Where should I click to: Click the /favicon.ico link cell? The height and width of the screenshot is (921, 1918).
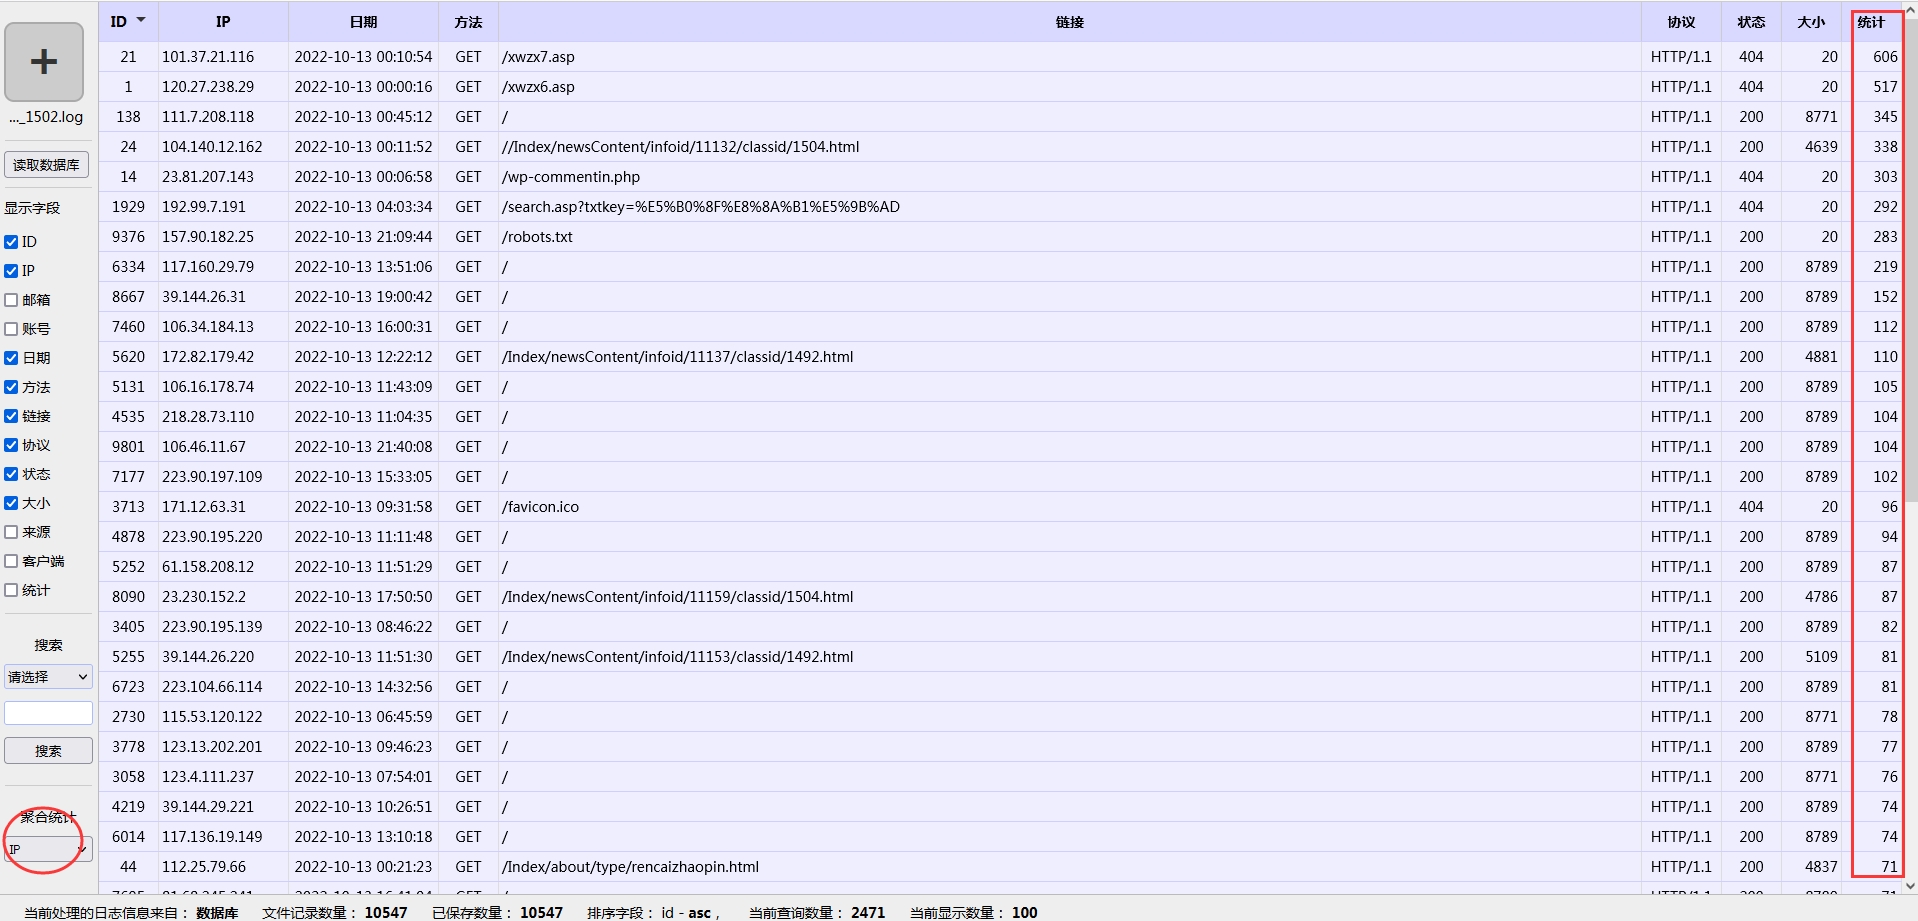(540, 507)
